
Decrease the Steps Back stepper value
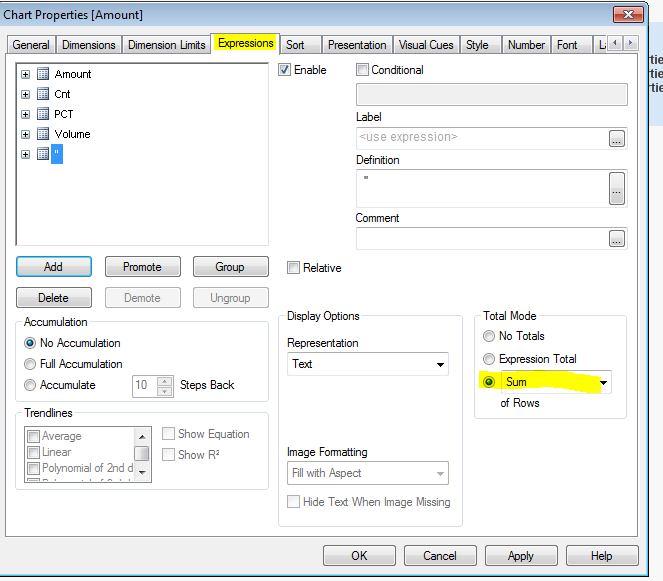(x=164, y=392)
